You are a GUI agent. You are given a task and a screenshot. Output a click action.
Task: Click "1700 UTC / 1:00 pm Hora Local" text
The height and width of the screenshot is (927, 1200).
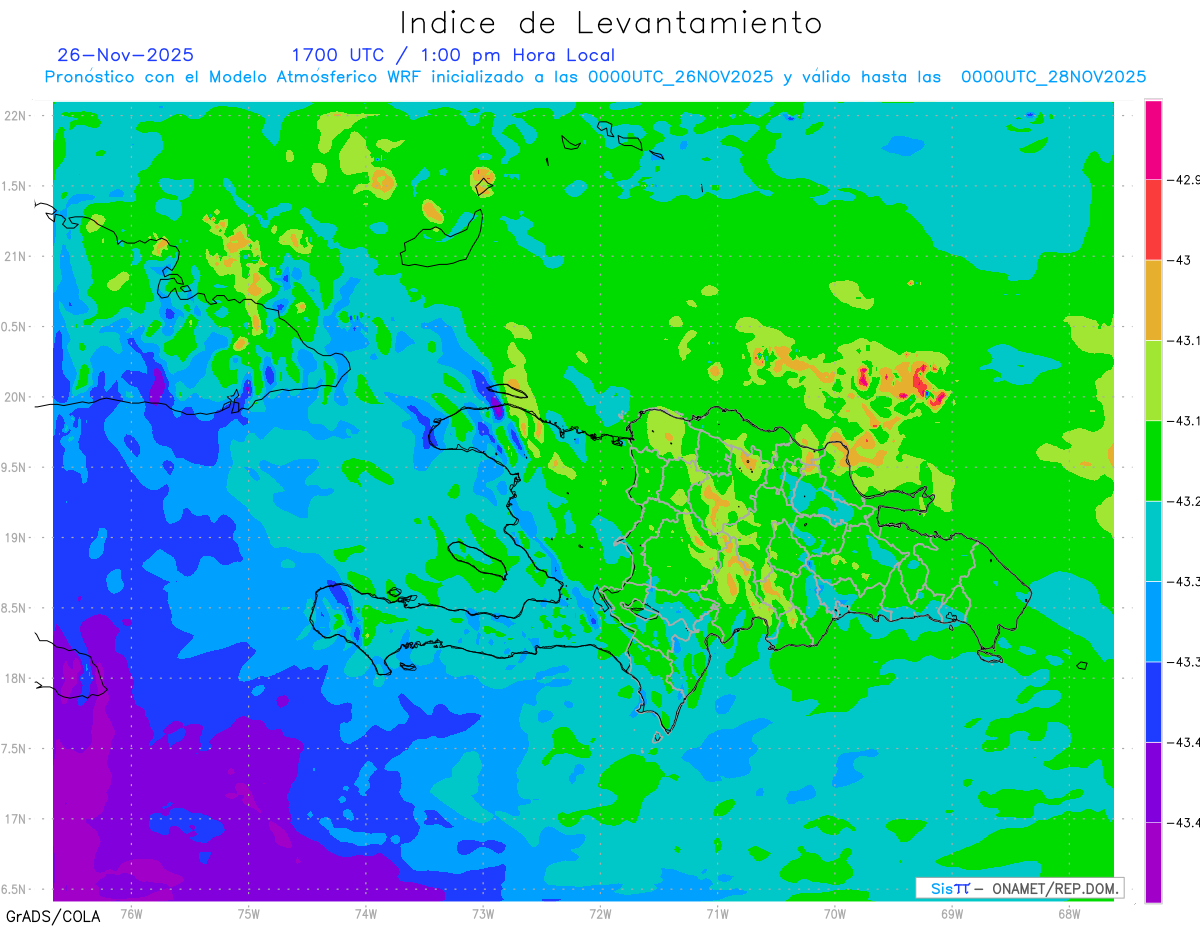tap(453, 56)
